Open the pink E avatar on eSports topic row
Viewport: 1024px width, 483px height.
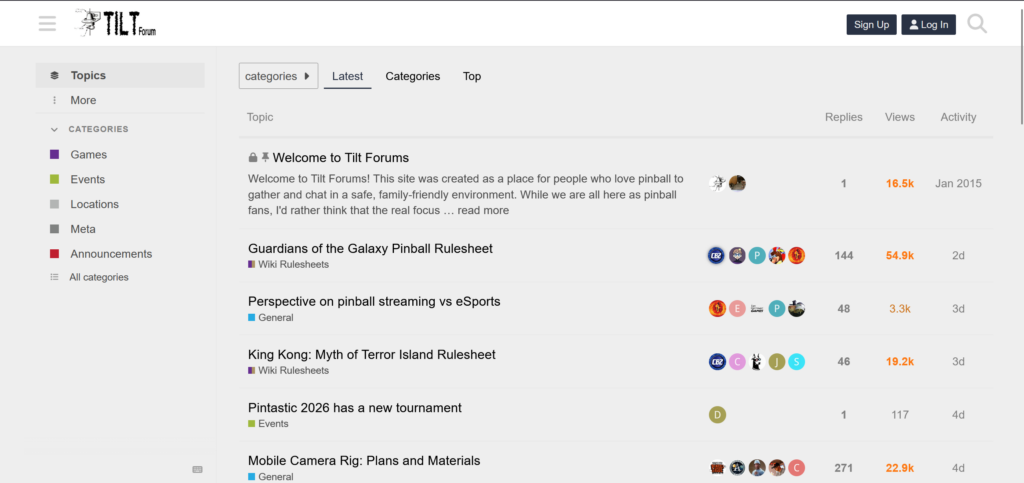pyautogui.click(x=737, y=309)
